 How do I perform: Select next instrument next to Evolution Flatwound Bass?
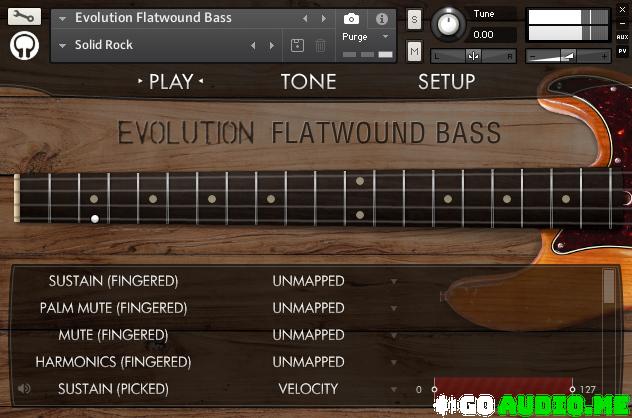point(324,18)
